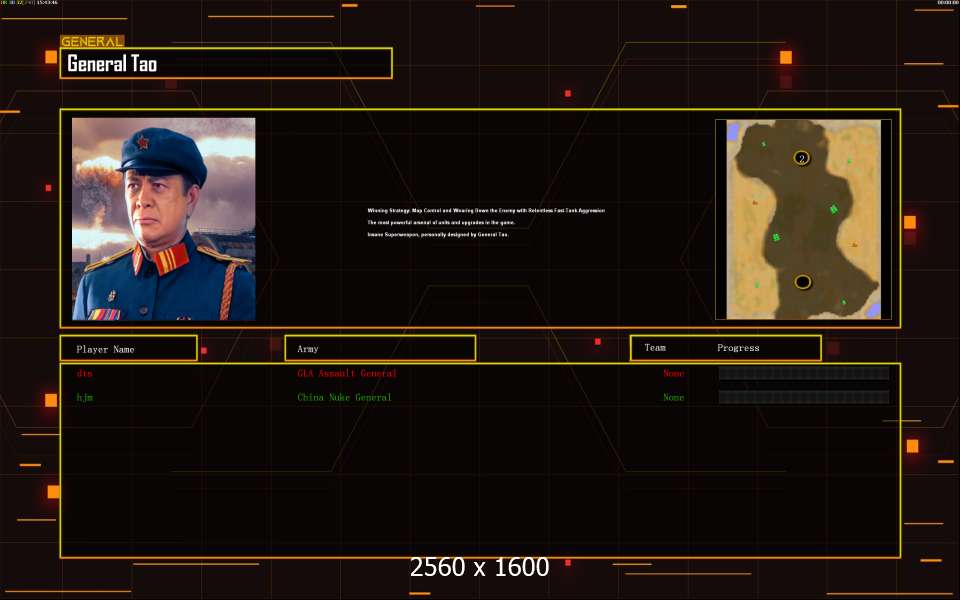Click the blue water corner at the minimap's top
Image resolution: width=960 pixels, height=600 pixels.
(733, 131)
